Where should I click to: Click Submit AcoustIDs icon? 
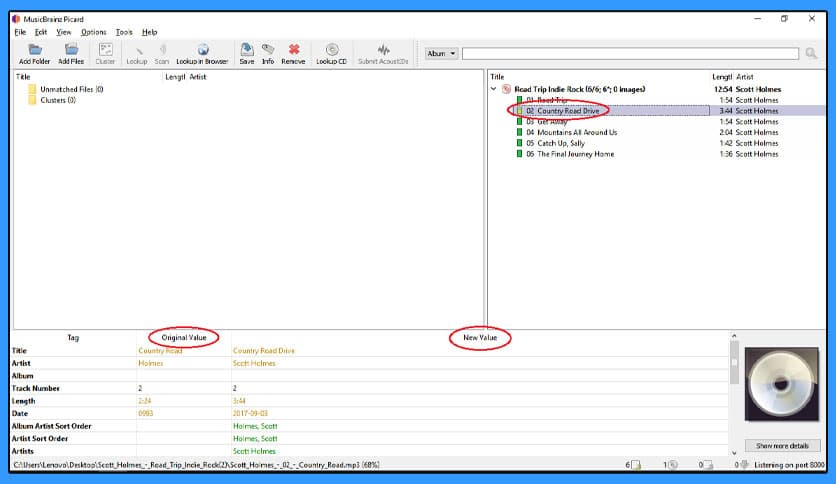click(383, 51)
